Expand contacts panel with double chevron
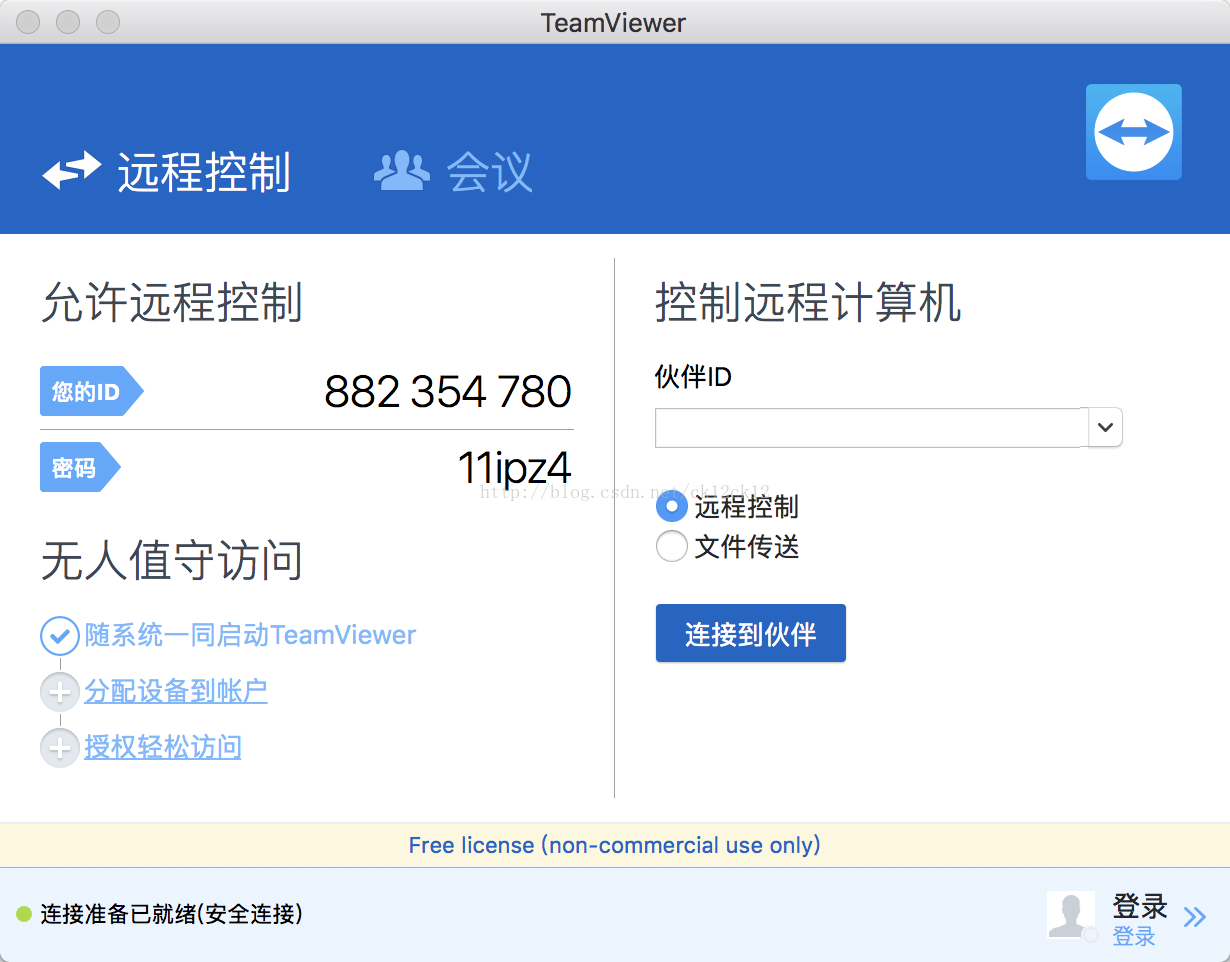 tap(1195, 916)
